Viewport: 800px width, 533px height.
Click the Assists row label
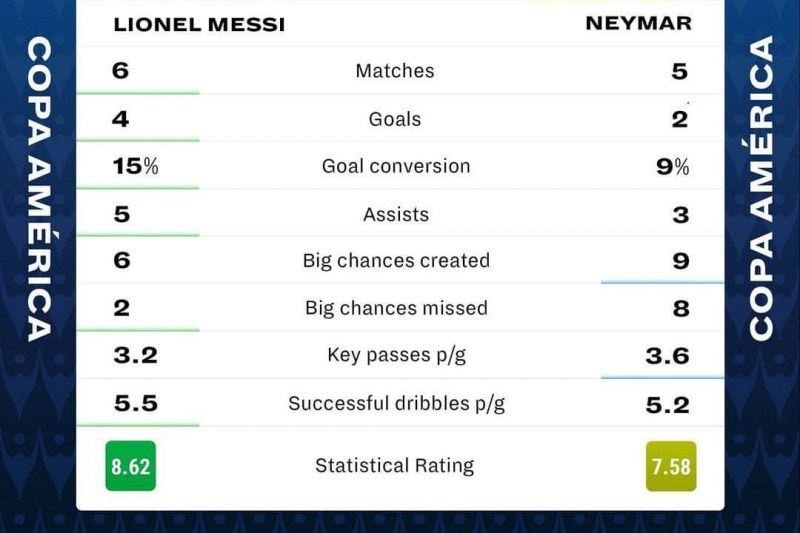point(396,214)
